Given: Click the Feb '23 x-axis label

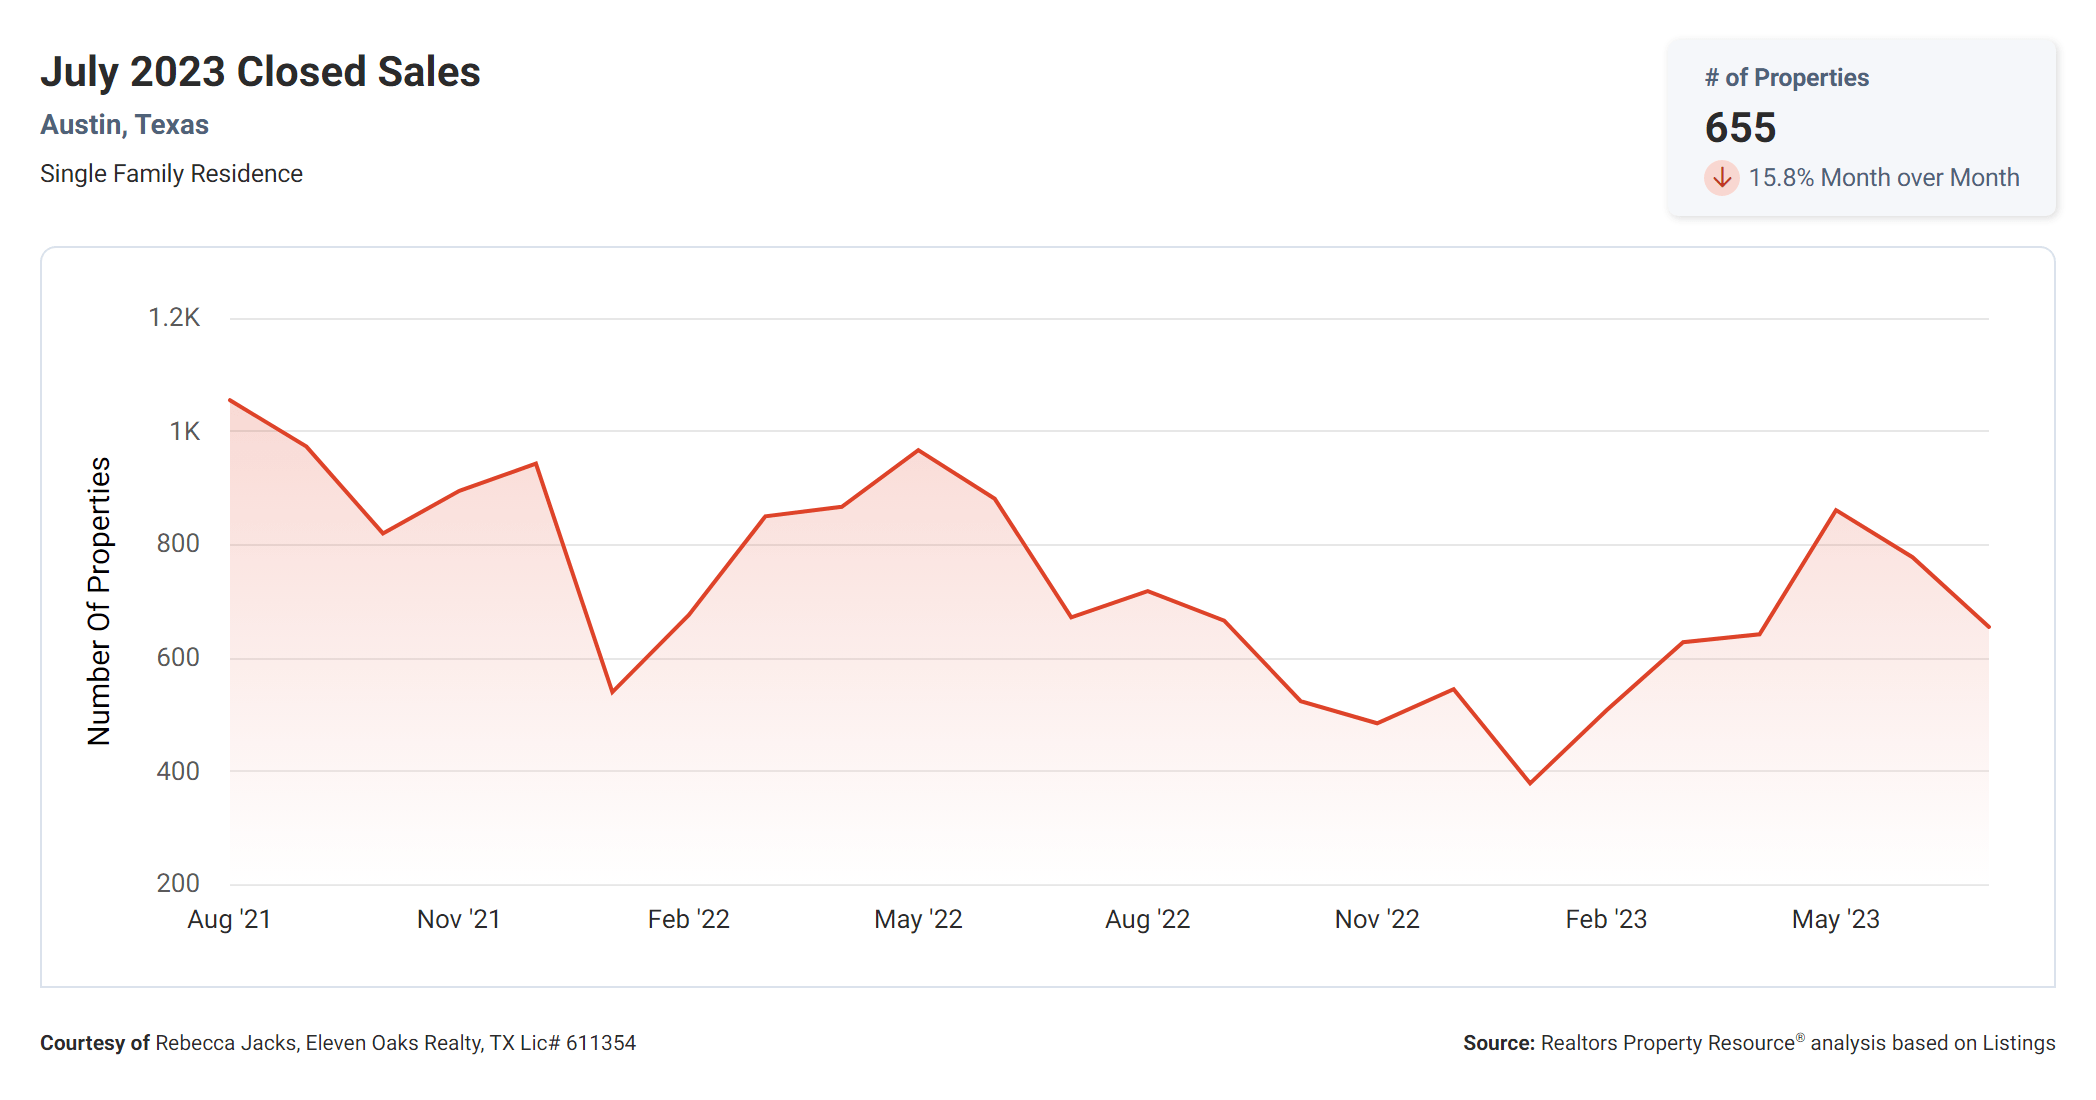Looking at the screenshot, I should click(x=1606, y=919).
